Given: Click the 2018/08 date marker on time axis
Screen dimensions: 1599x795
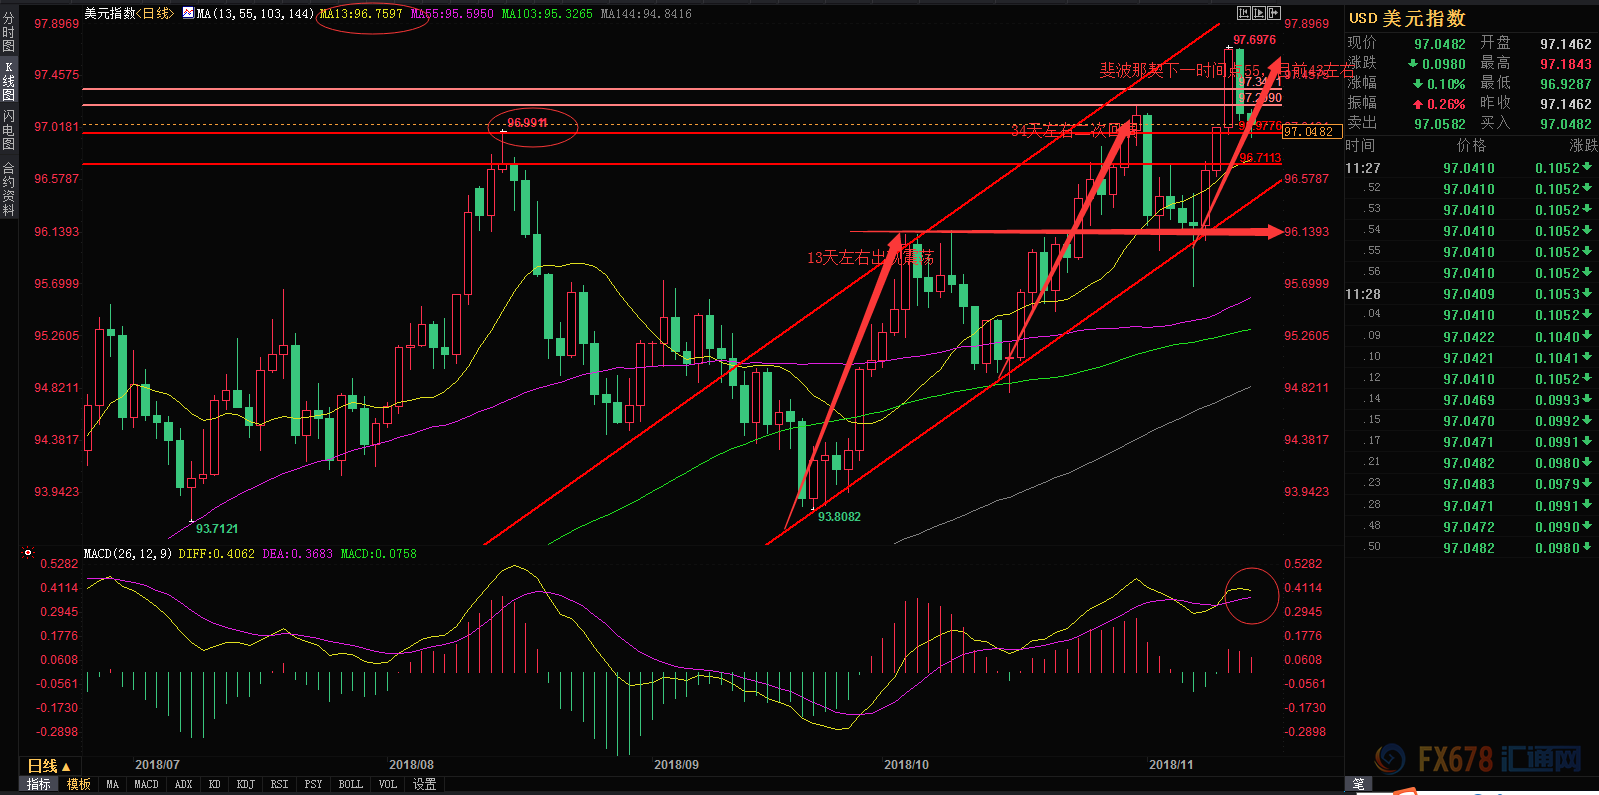Looking at the screenshot, I should (x=411, y=765).
